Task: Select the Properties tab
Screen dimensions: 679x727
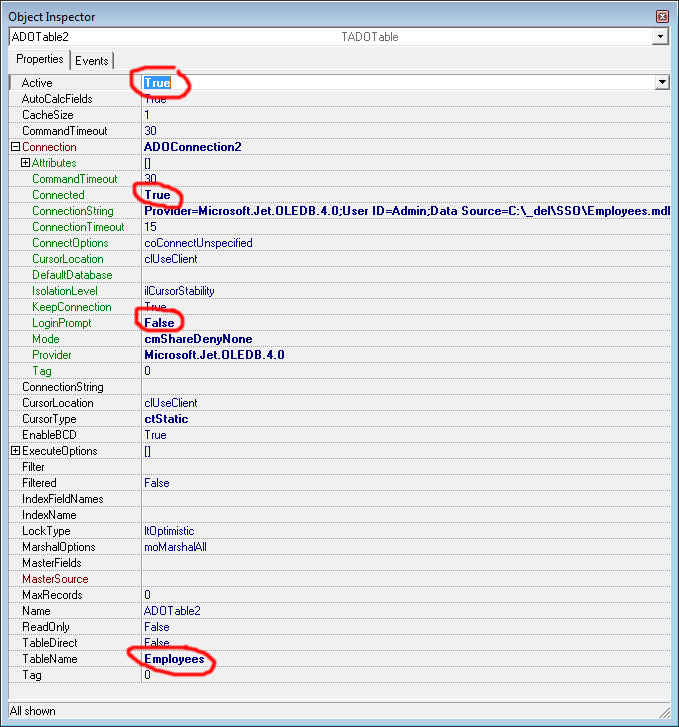Action: pyautogui.click(x=40, y=60)
